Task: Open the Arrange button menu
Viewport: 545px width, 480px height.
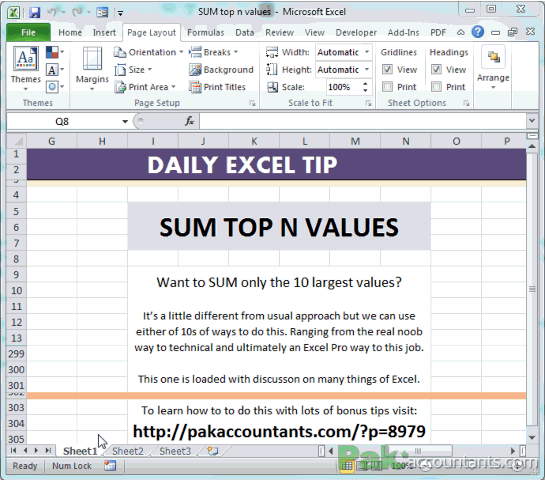Action: [493, 68]
